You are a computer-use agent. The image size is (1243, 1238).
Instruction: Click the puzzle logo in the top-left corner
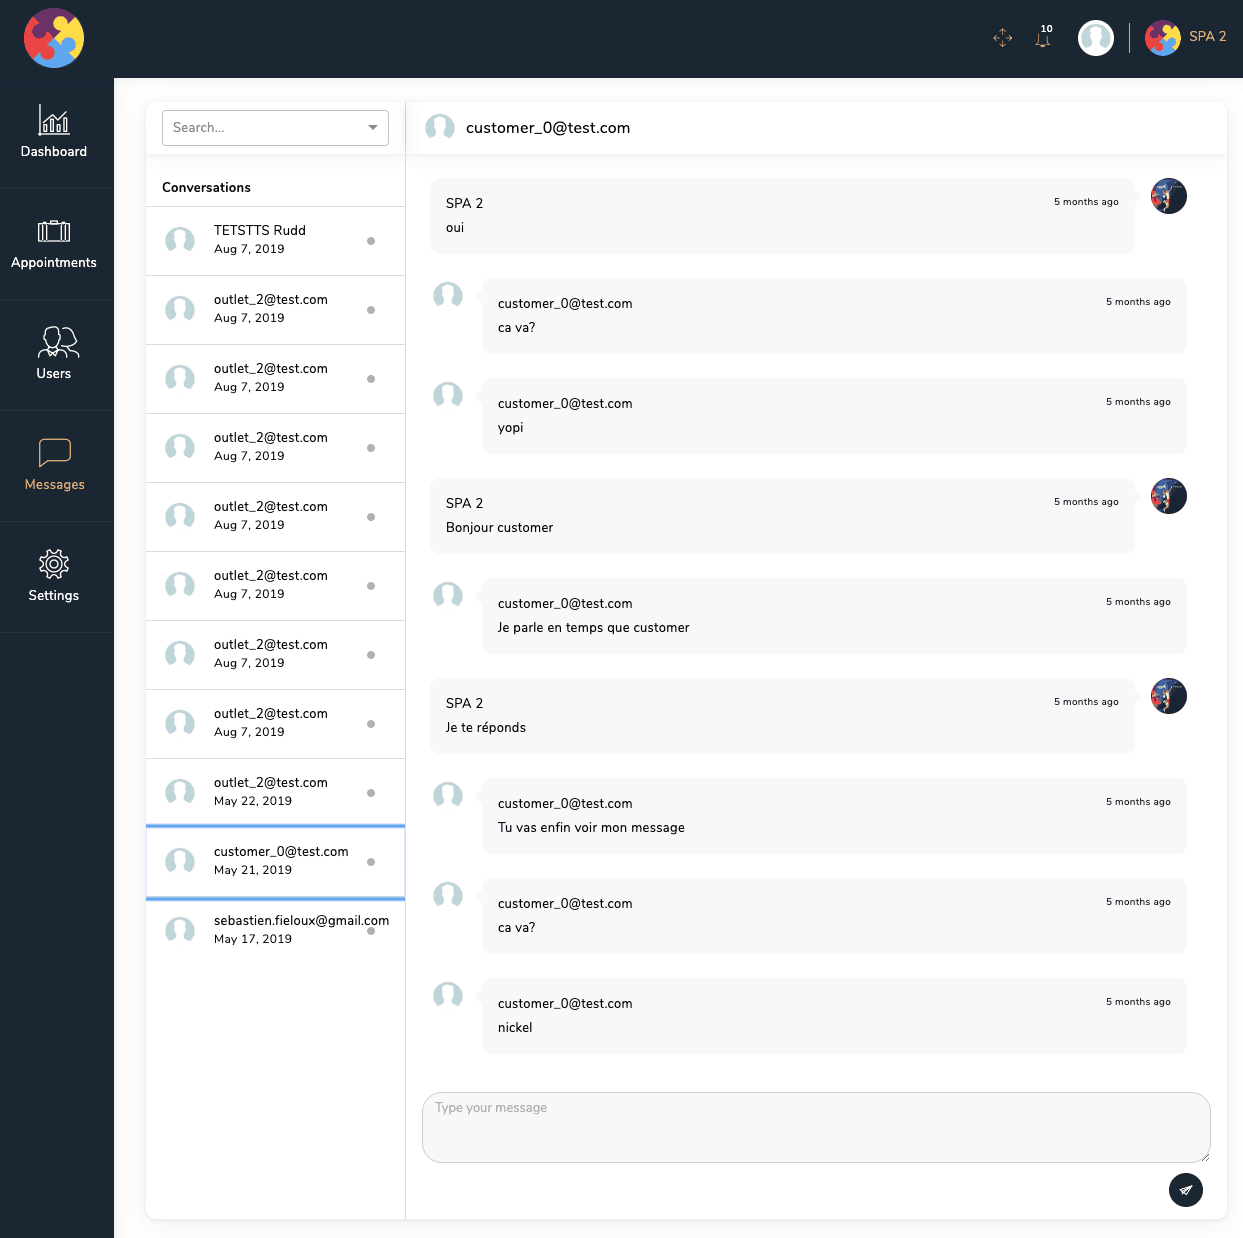click(54, 38)
